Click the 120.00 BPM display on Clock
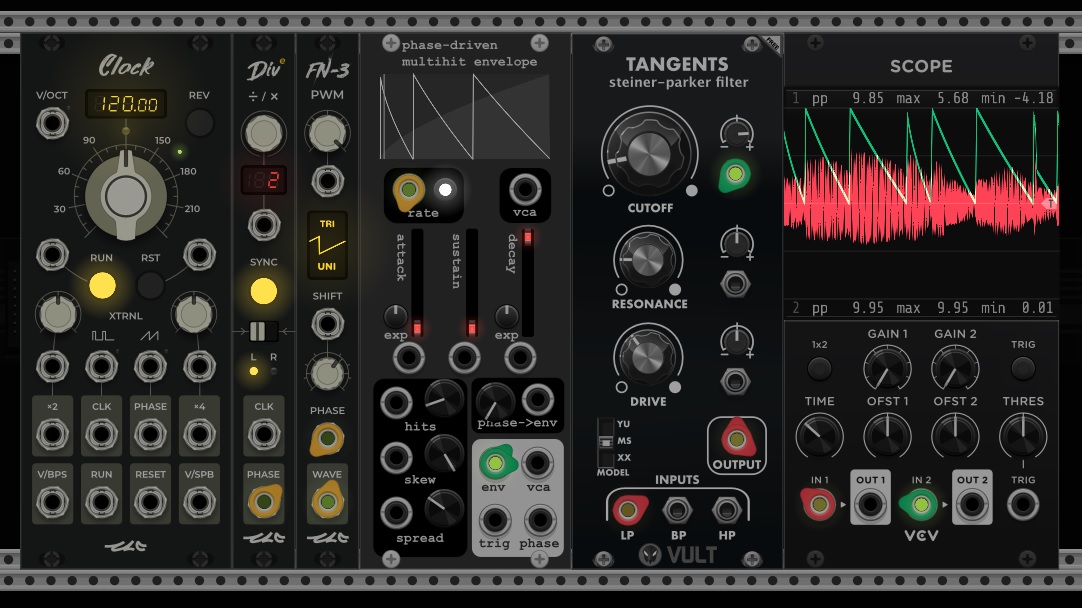 (x=126, y=104)
